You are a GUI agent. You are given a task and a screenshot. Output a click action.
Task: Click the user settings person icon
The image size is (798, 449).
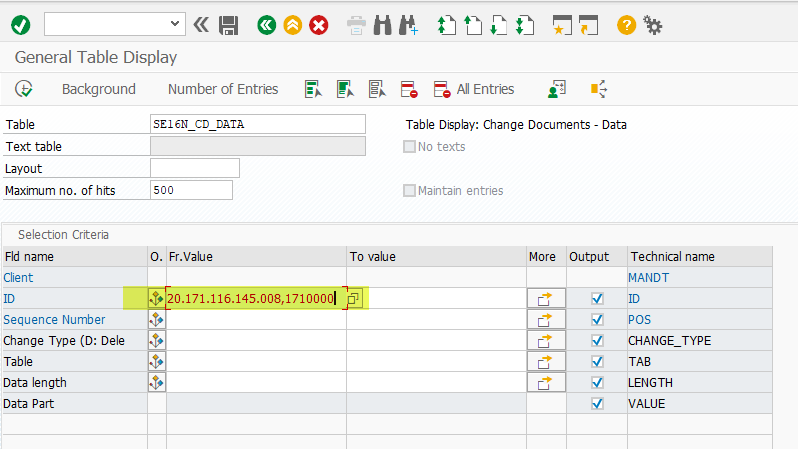[x=557, y=89]
